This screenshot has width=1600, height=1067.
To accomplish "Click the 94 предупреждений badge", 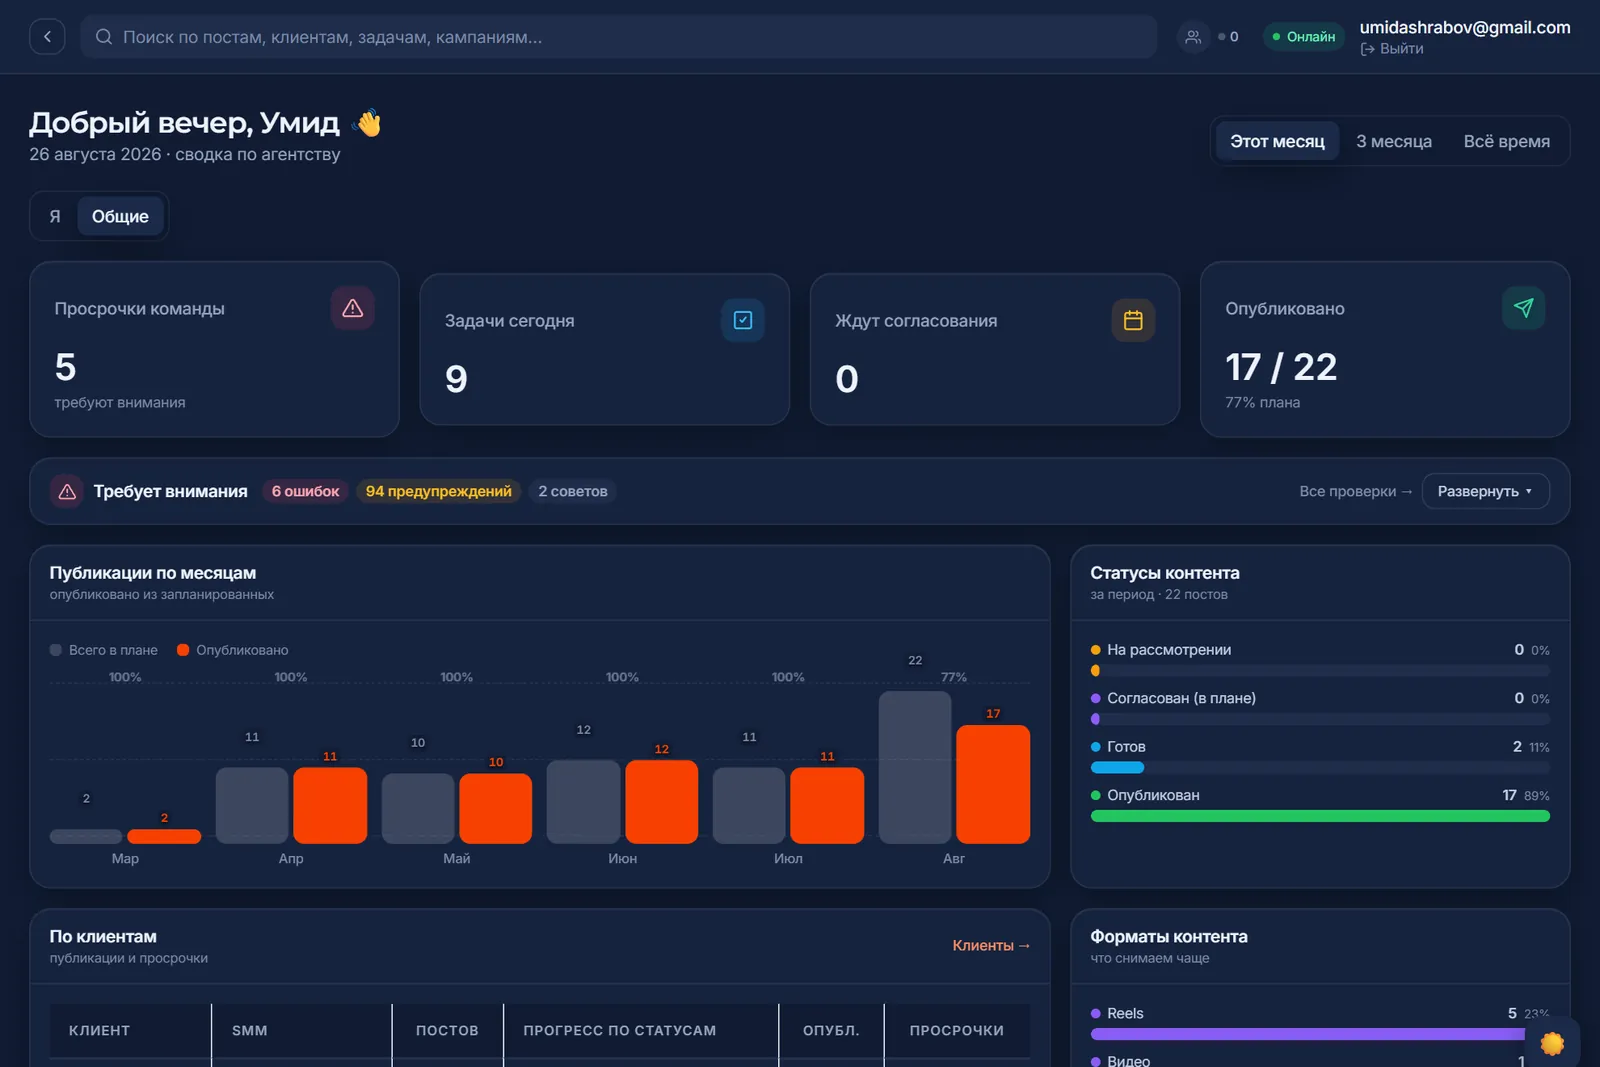I will tap(438, 491).
